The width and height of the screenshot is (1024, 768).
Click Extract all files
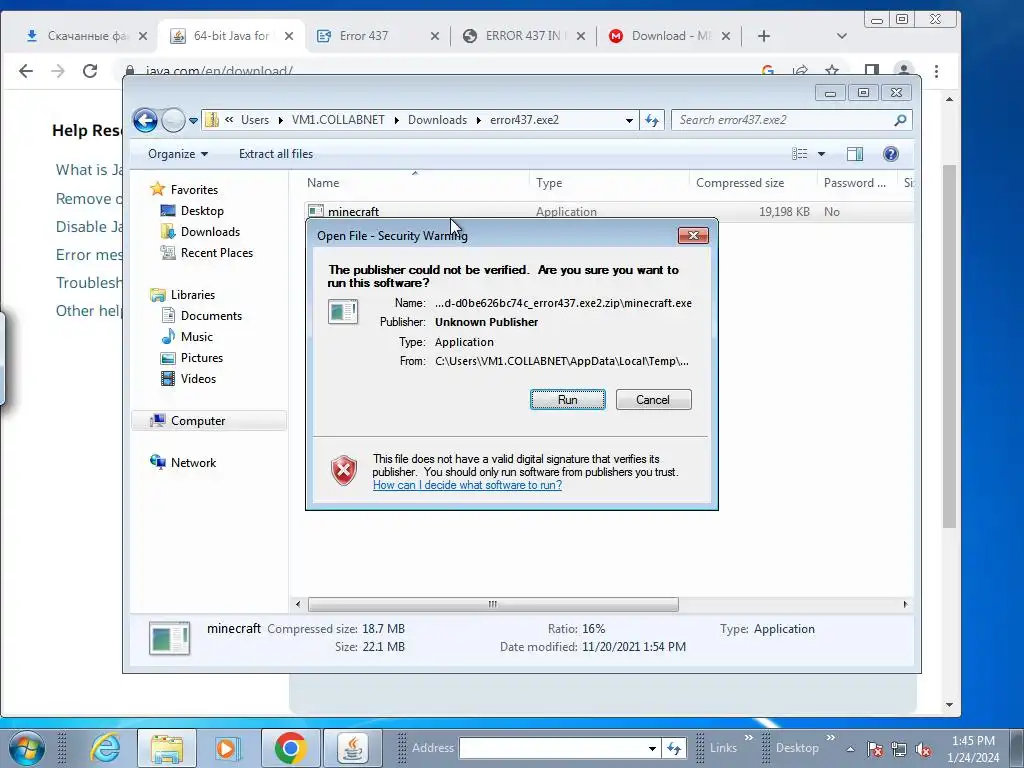[276, 154]
